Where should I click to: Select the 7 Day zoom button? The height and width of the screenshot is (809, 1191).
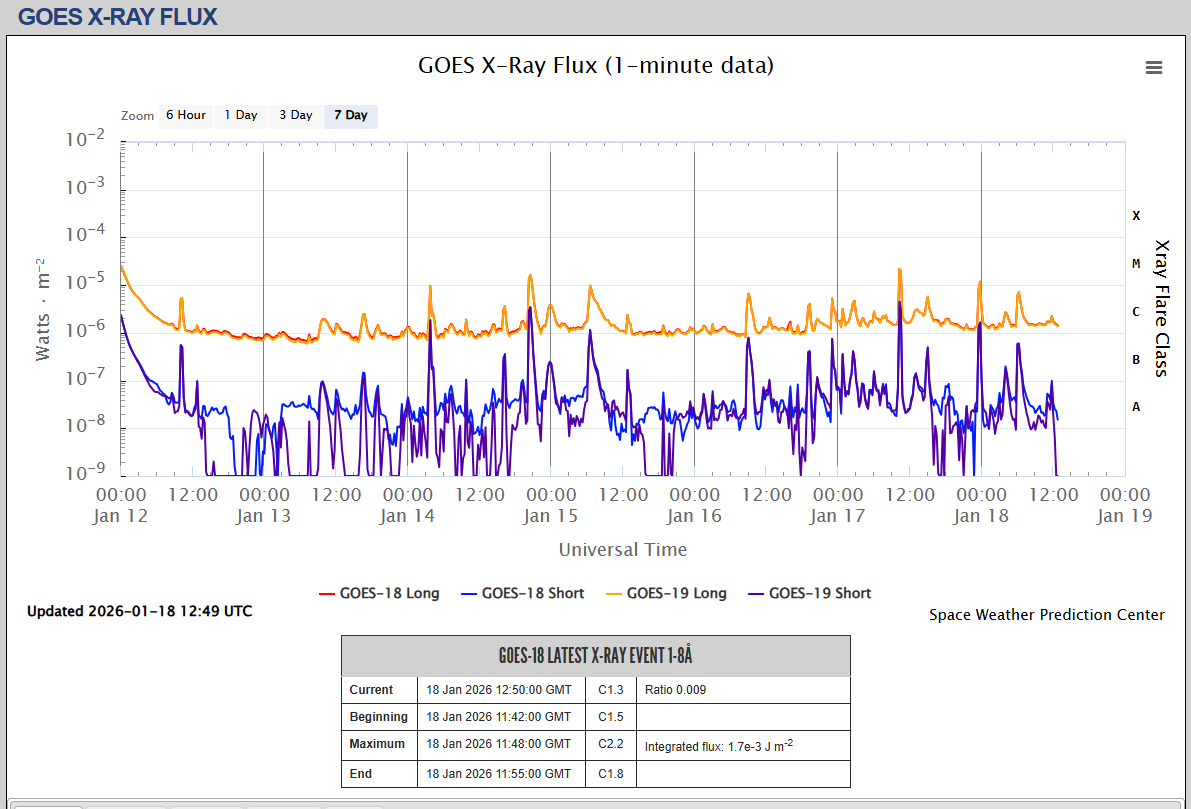coord(350,115)
